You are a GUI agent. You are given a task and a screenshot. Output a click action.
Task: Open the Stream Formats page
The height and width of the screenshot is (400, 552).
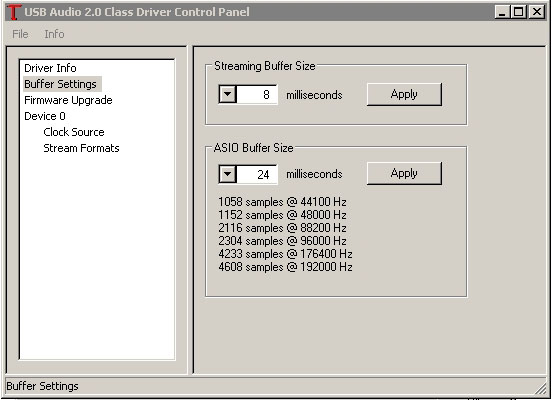point(81,148)
